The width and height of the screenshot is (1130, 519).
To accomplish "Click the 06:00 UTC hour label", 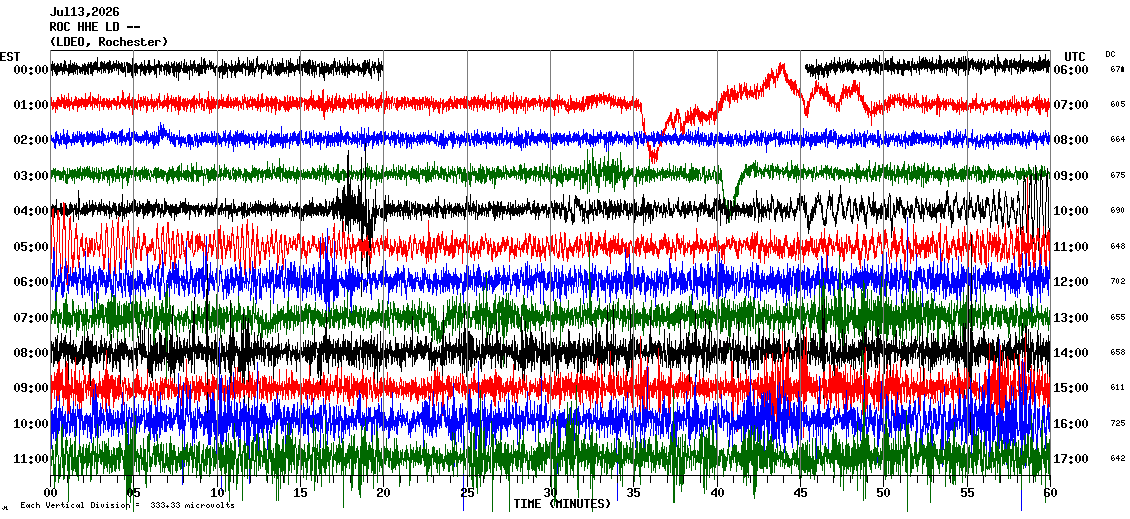I will click(x=1071, y=70).
